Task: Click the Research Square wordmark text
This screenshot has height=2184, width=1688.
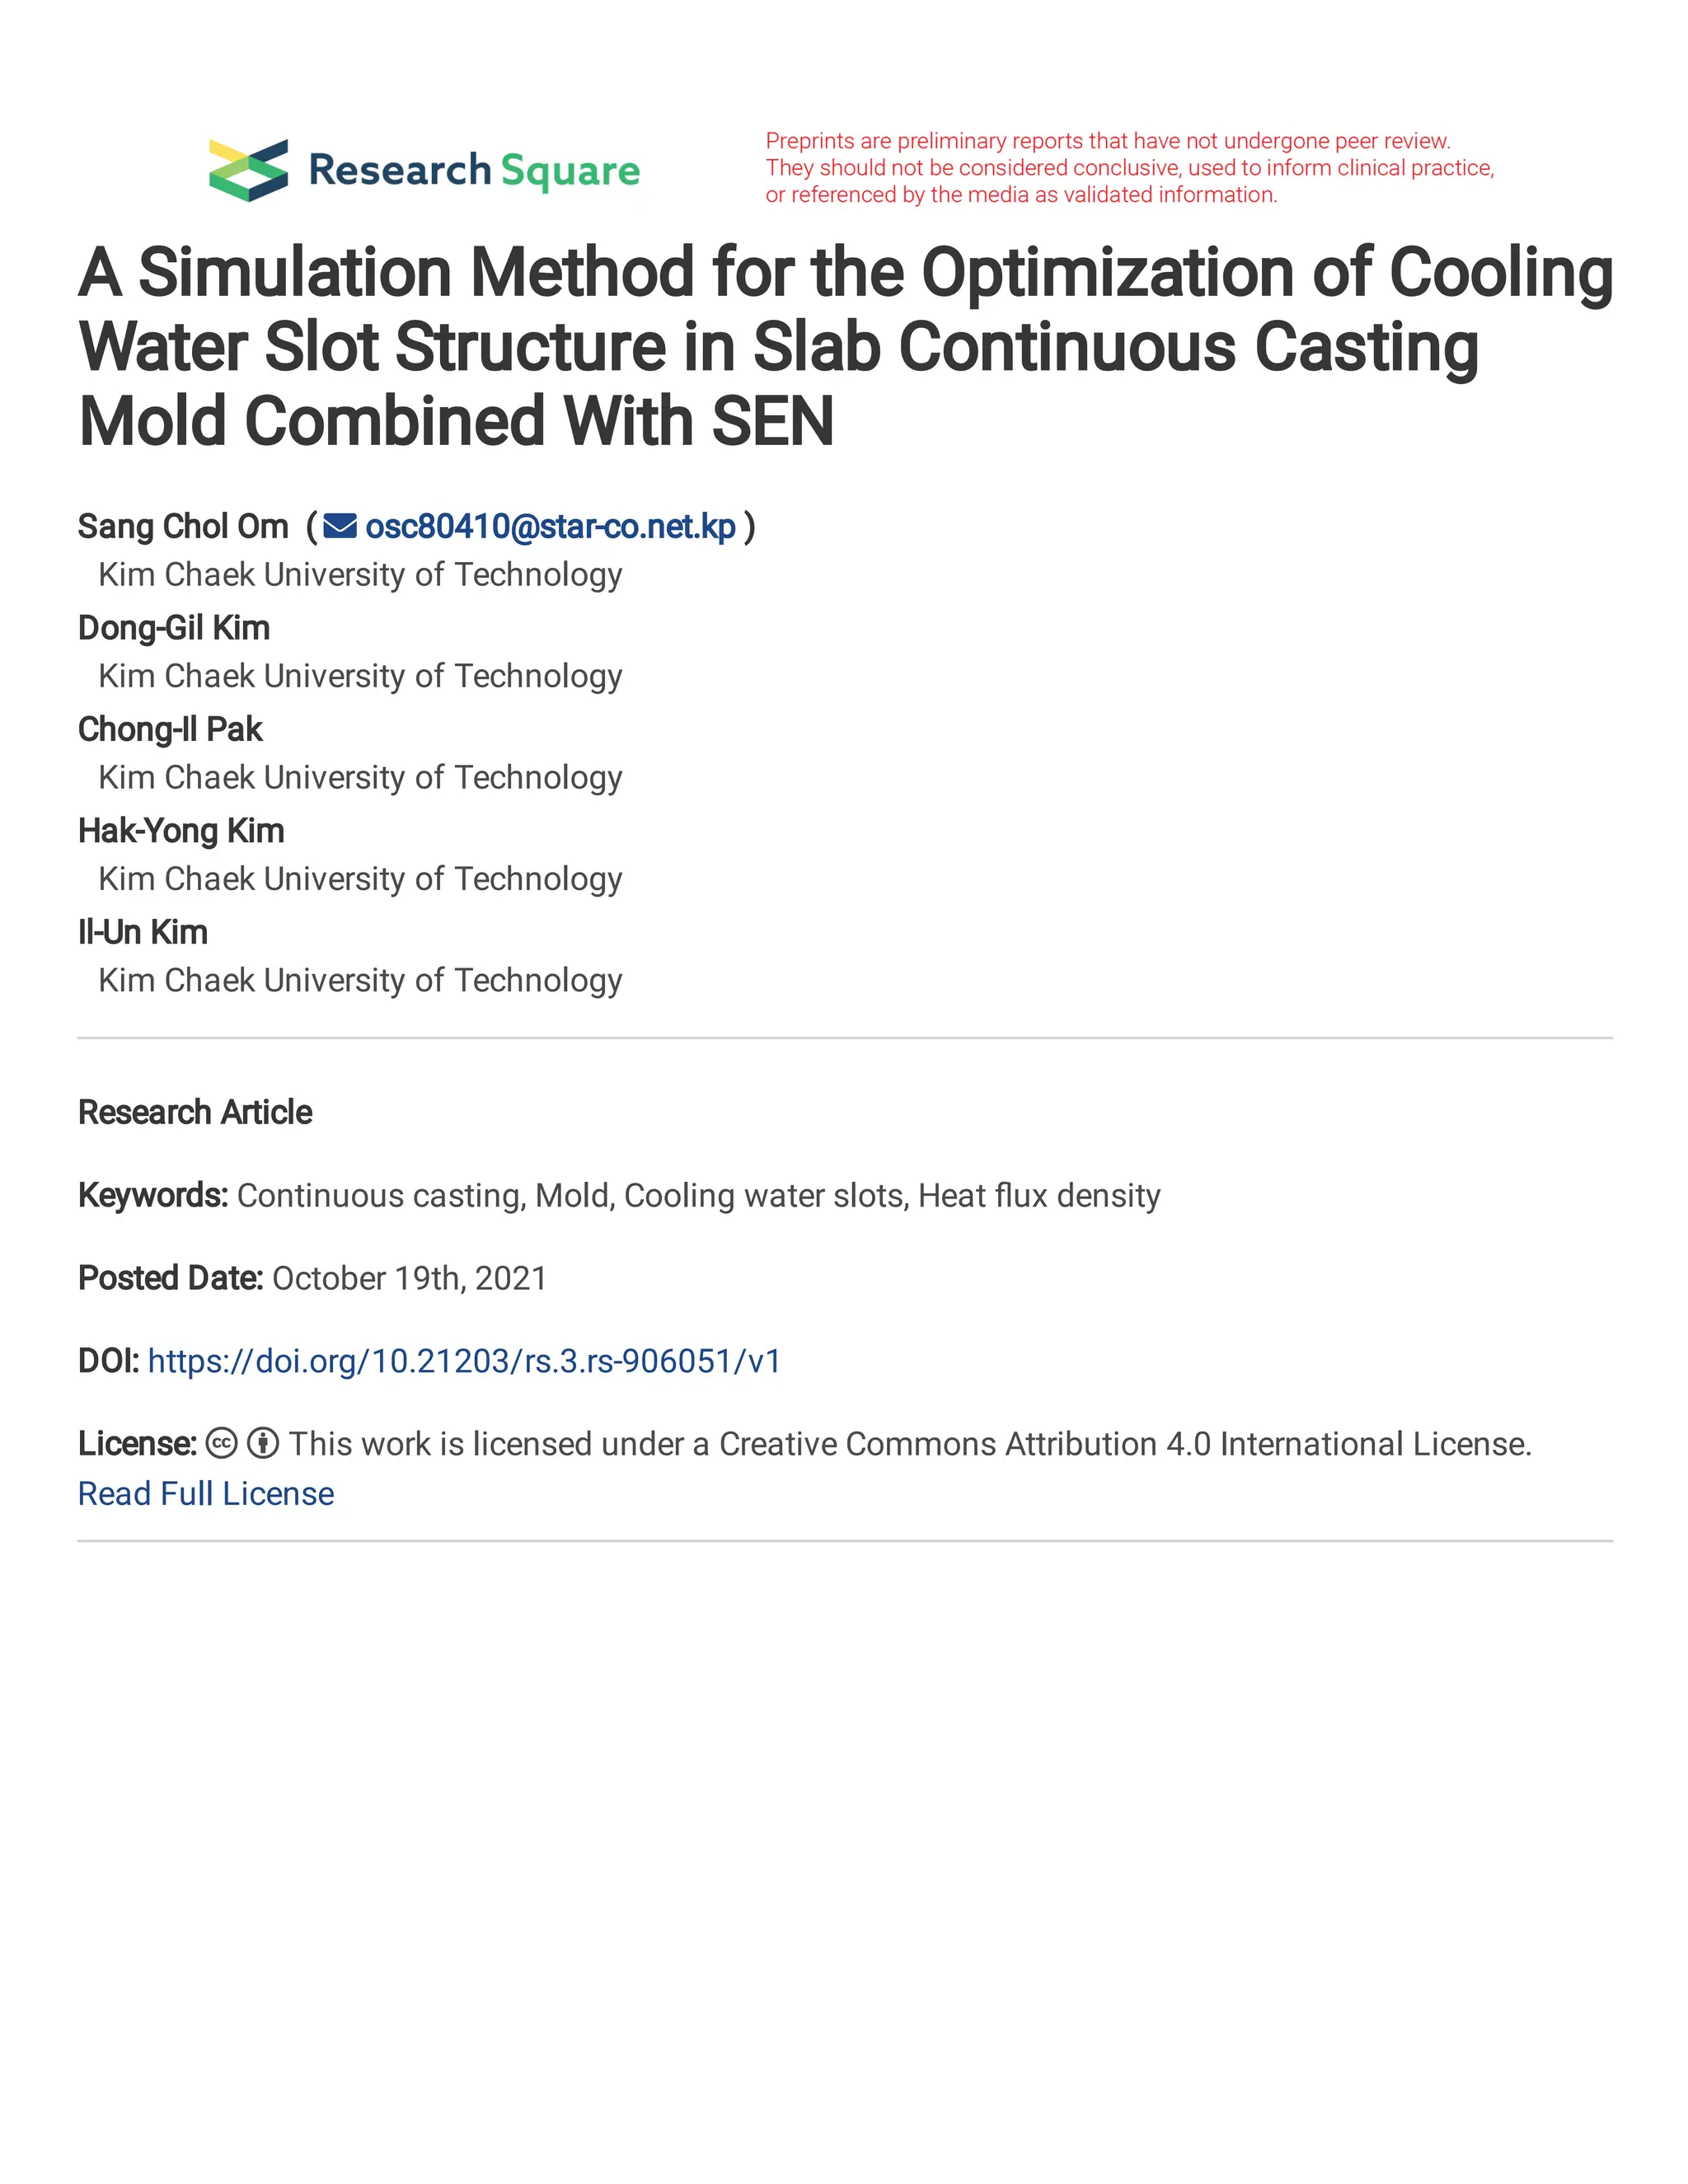Action: 474,171
